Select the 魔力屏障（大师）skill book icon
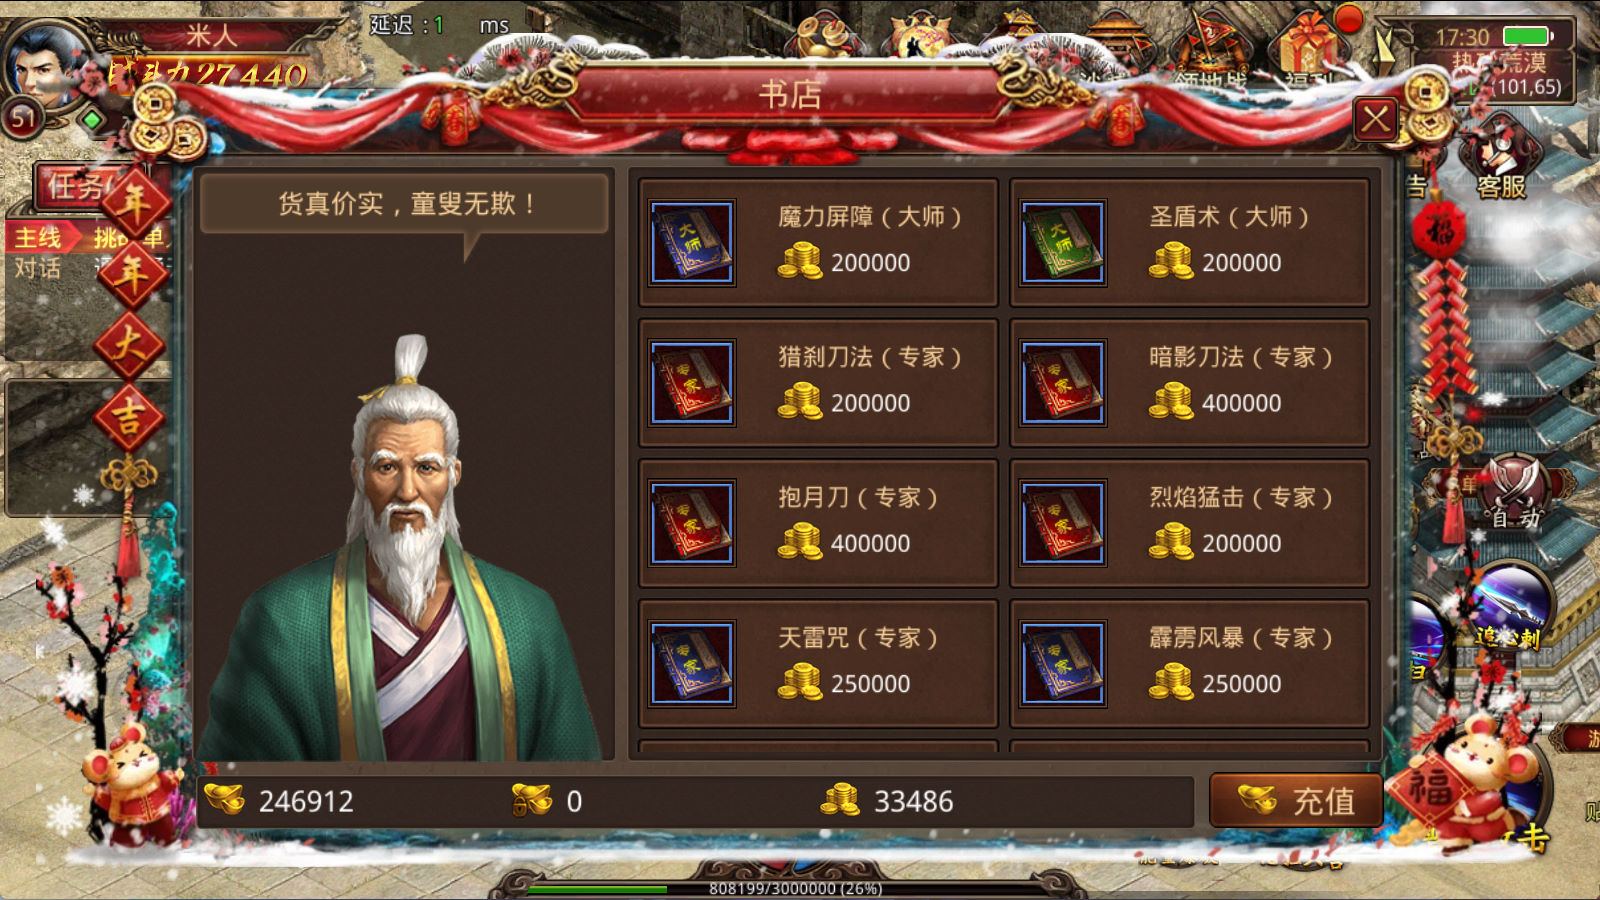1600x900 pixels. [x=692, y=243]
